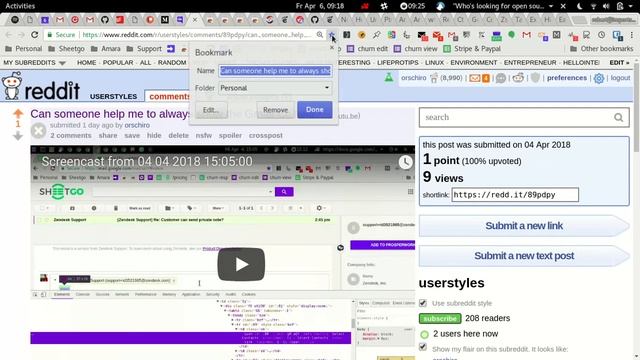Click the shield icon in the user bar
The height and width of the screenshot is (360, 640).
[536, 78]
